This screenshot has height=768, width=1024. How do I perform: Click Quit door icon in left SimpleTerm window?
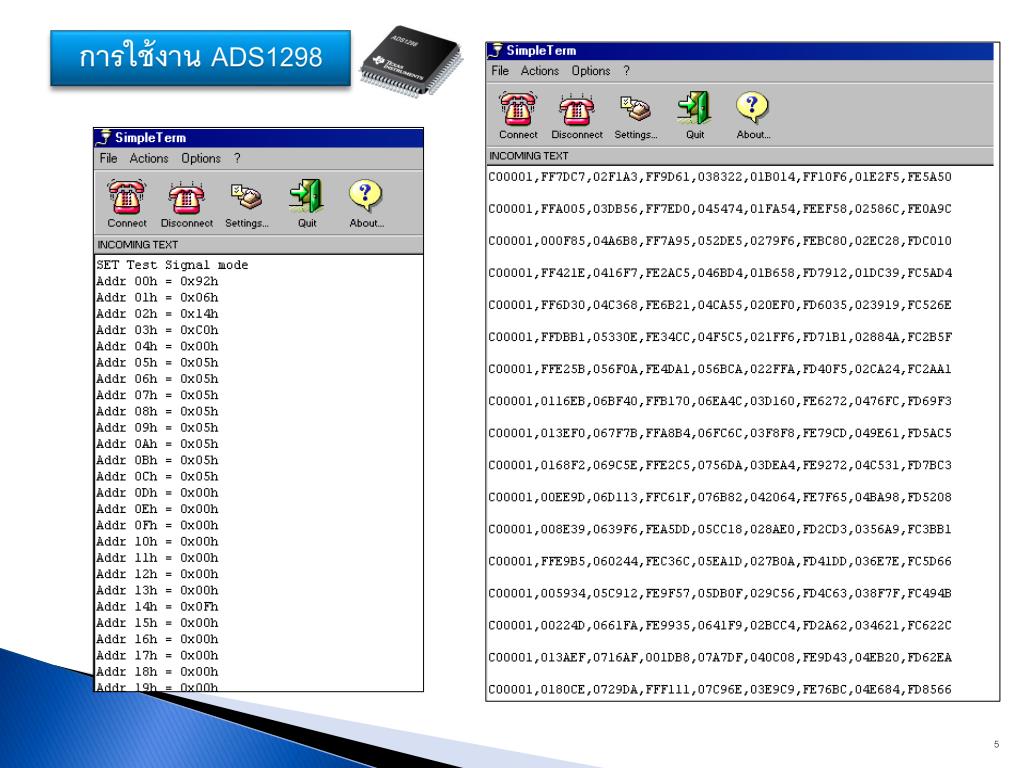click(x=307, y=197)
